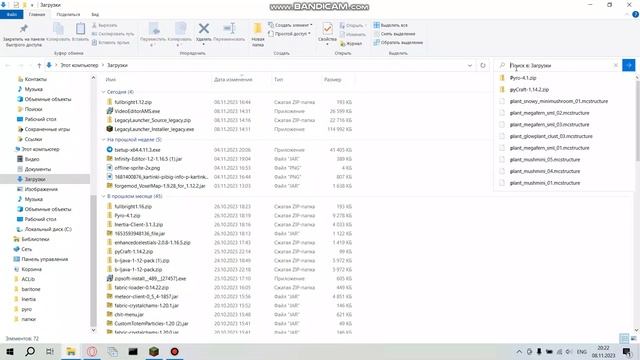Minimize the ribbon with chevron
The height and width of the screenshot is (360, 640).
[x=627, y=14]
